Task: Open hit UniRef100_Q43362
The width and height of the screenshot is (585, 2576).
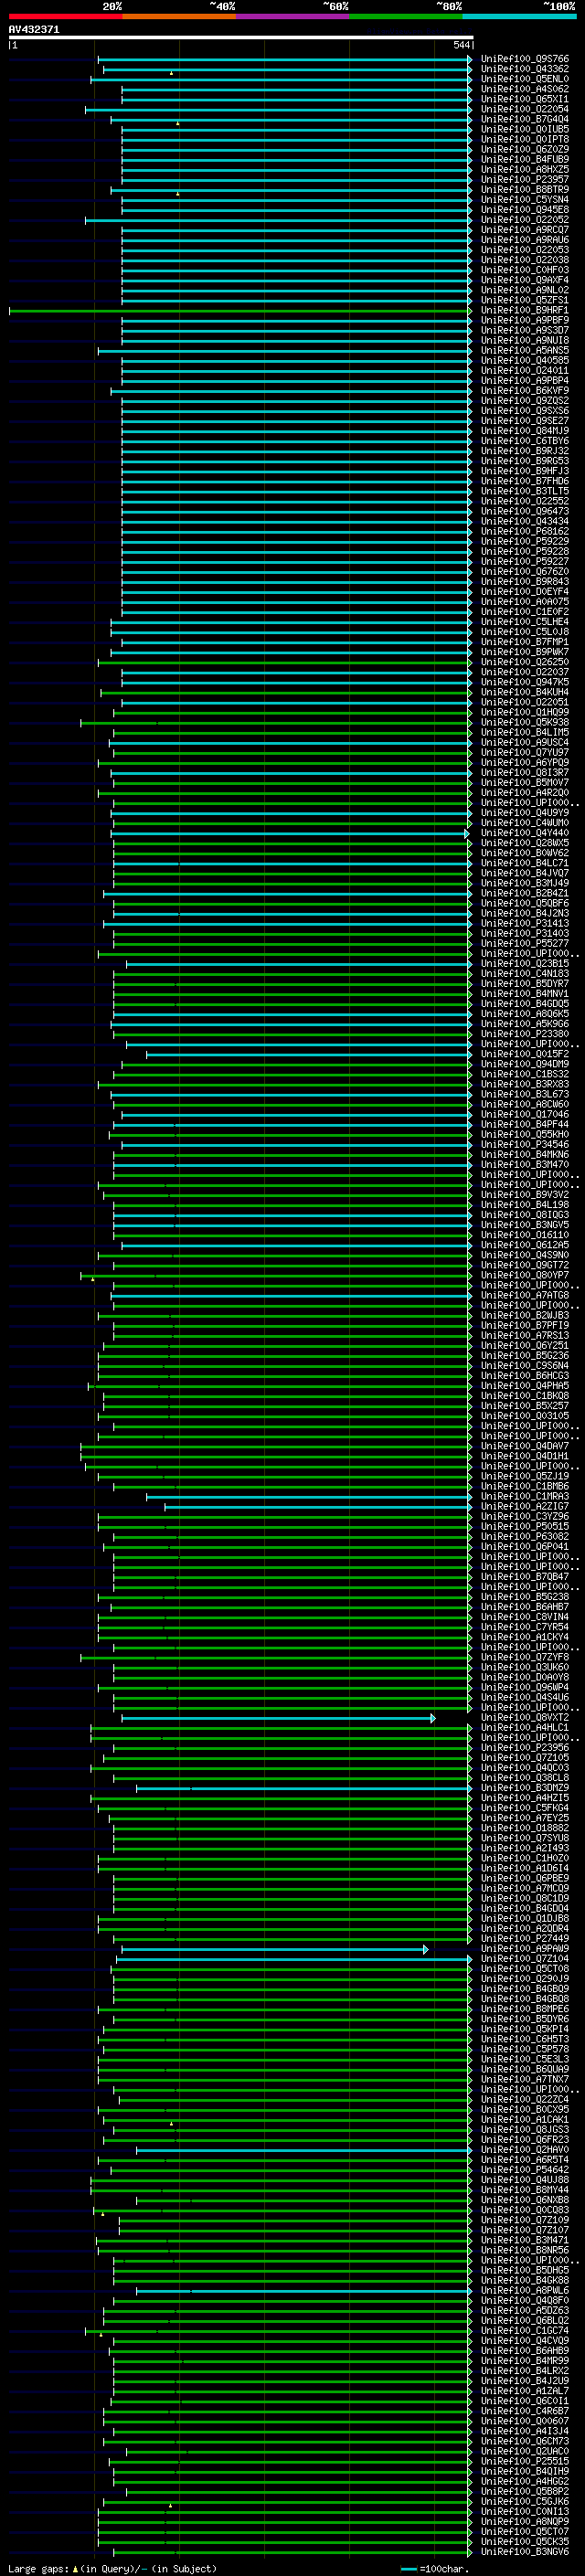Action: 525,69
